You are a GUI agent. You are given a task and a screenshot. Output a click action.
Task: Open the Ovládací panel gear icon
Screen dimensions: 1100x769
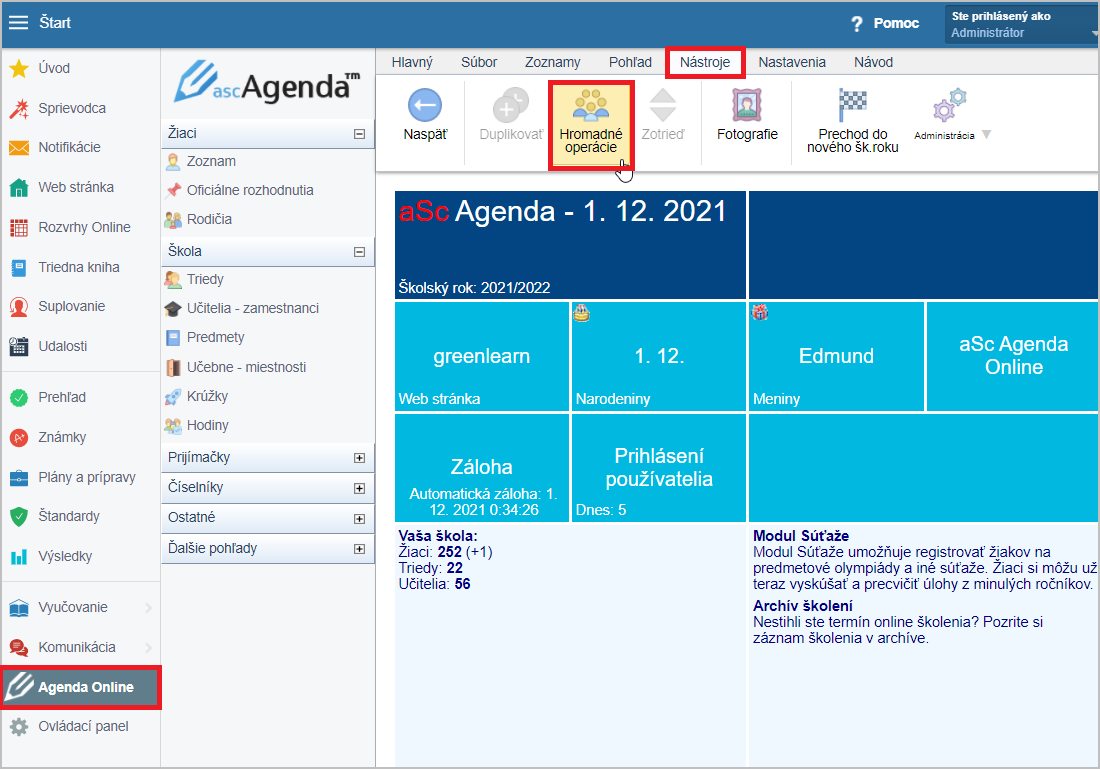(19, 727)
